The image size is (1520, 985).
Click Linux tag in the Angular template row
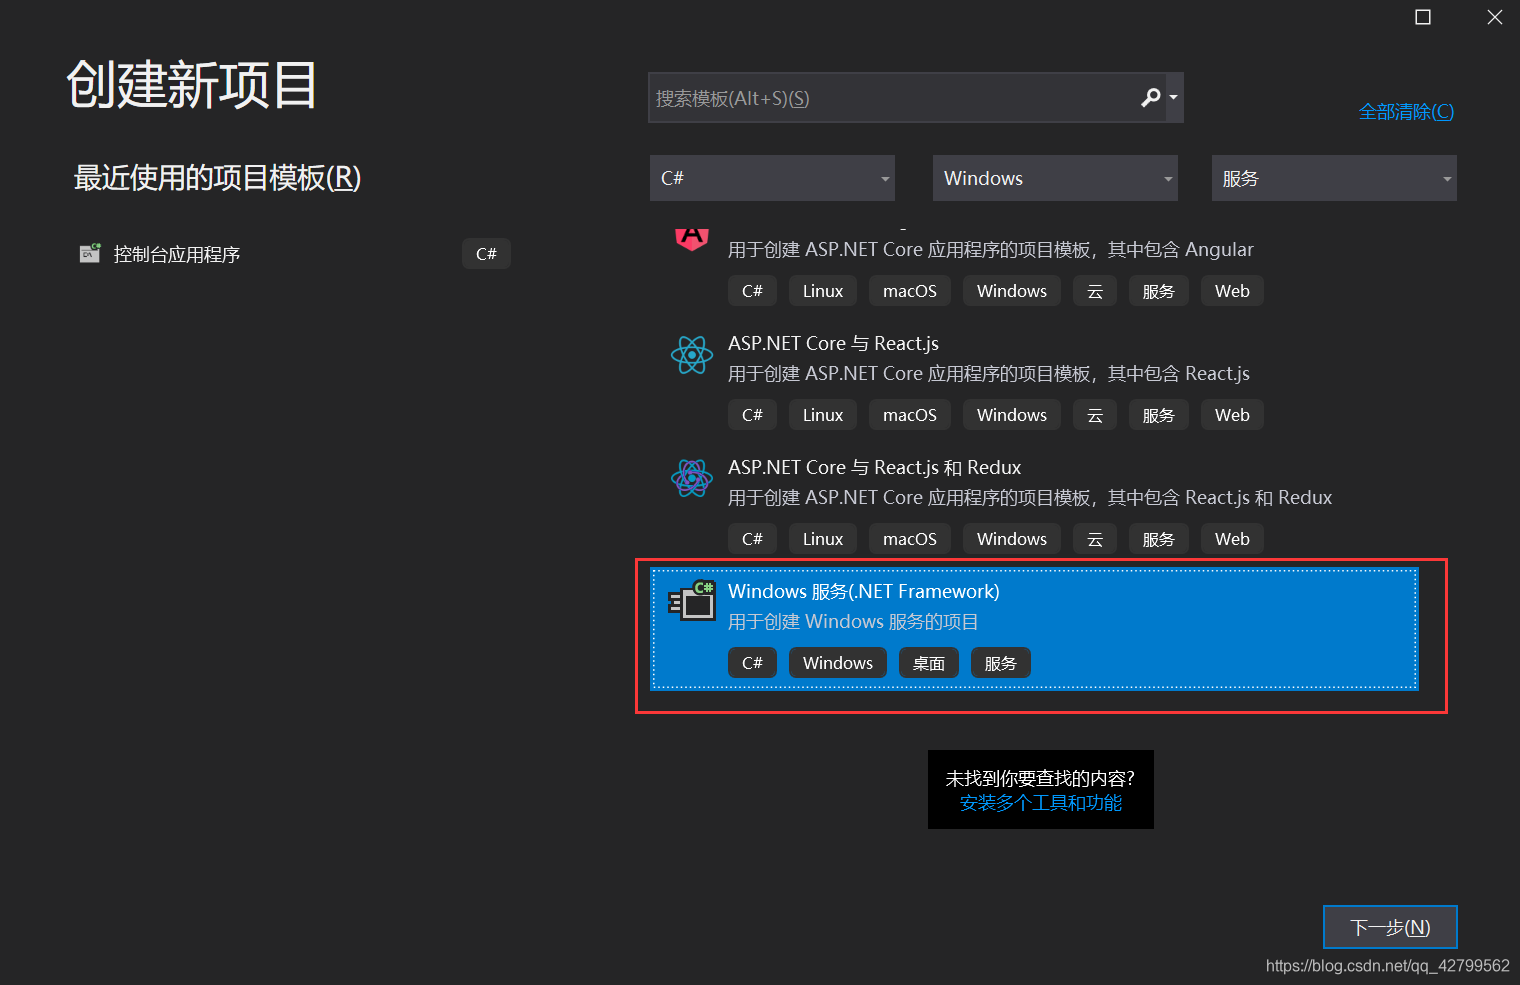pos(823,291)
